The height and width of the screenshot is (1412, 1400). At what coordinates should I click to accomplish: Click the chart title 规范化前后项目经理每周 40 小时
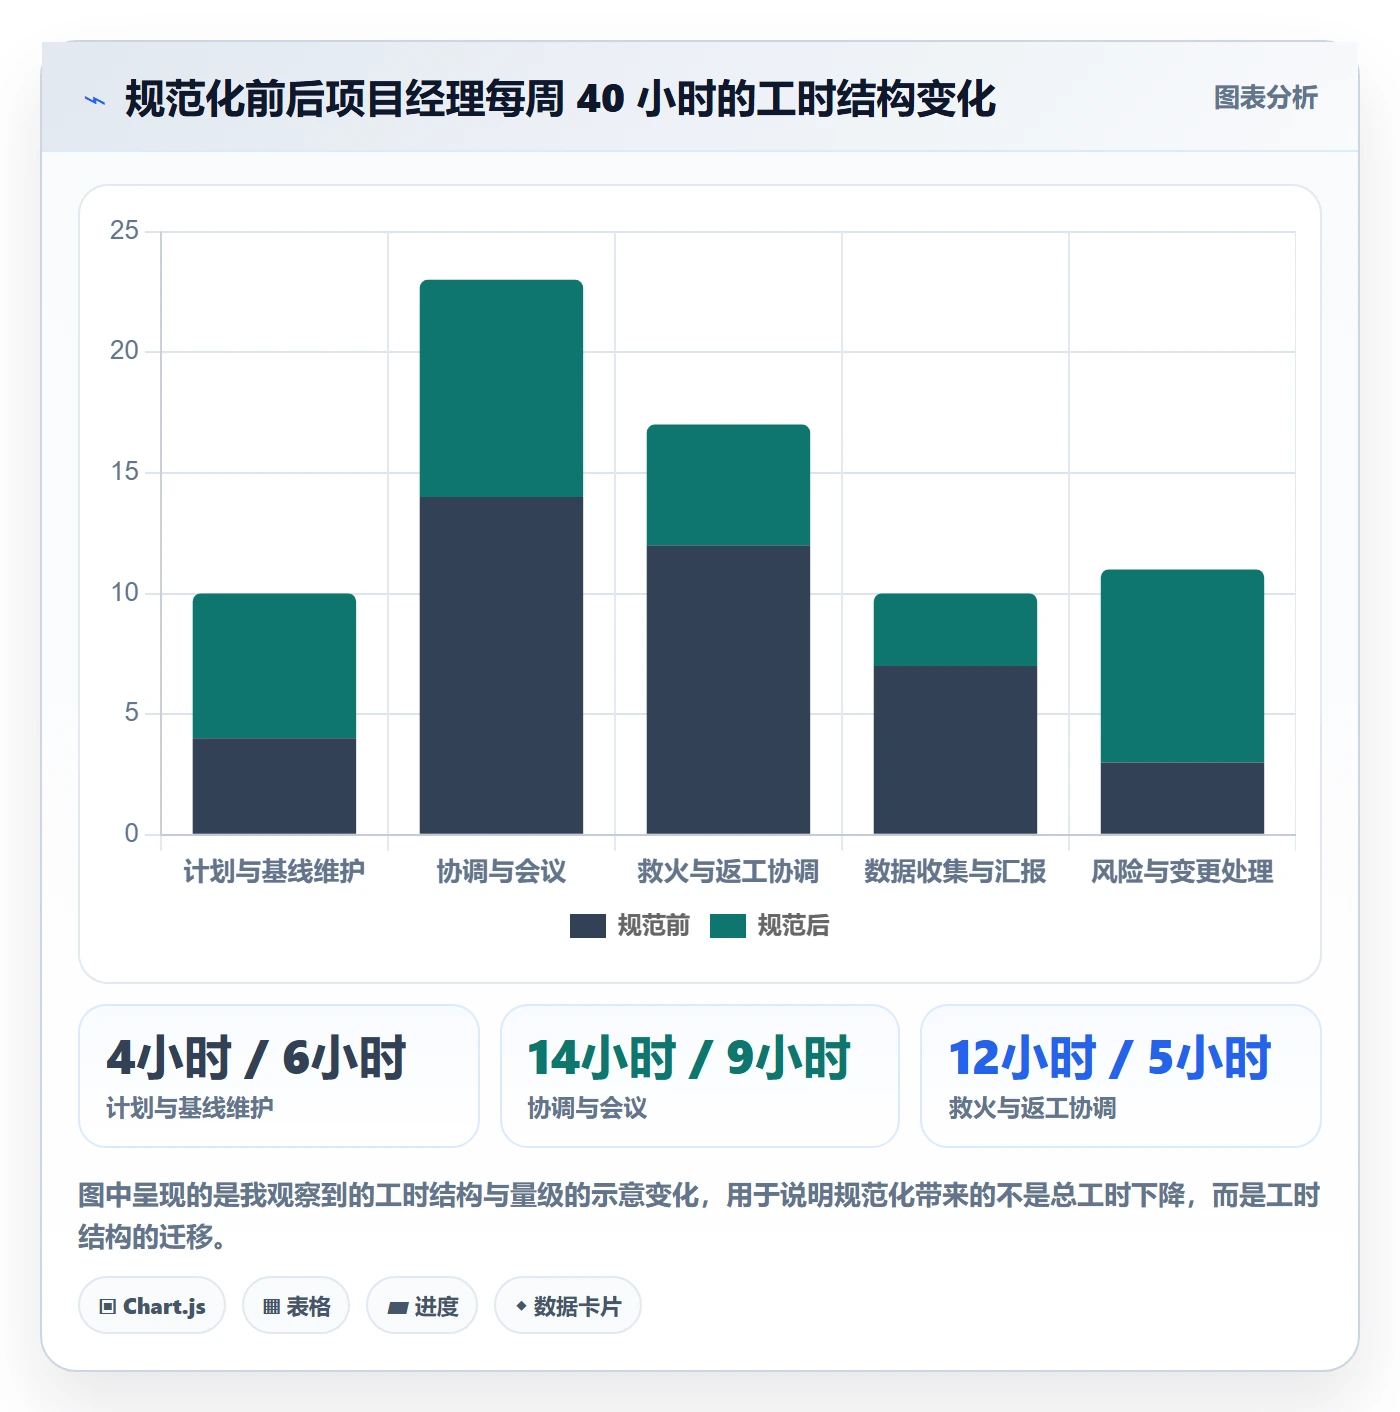click(561, 99)
